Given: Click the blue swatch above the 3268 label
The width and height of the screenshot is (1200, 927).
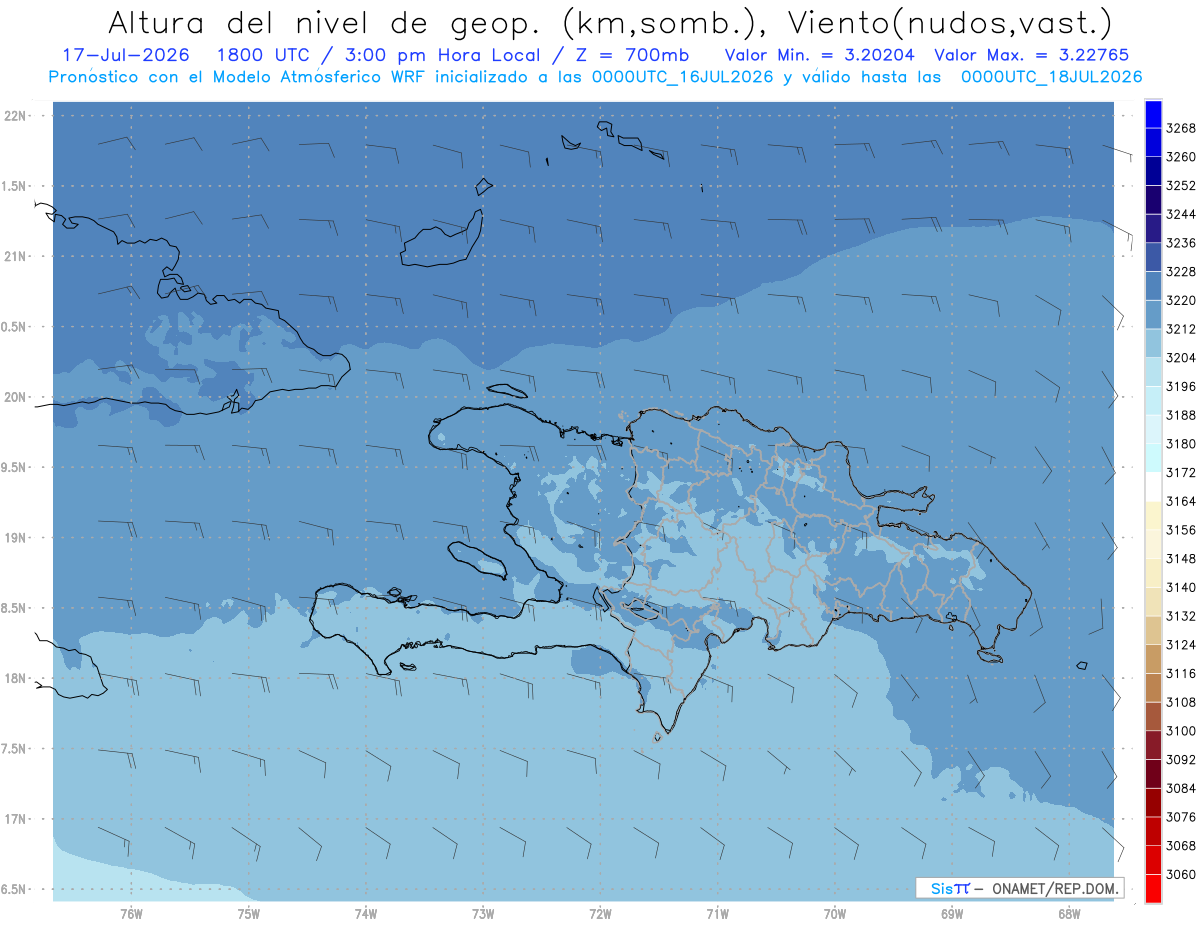Looking at the screenshot, I should (x=1153, y=114).
